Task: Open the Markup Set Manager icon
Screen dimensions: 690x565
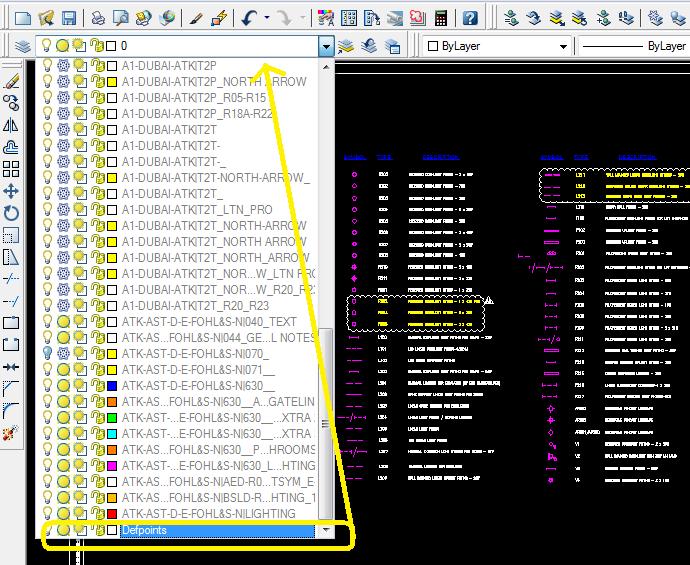Action: pyautogui.click(x=417, y=18)
